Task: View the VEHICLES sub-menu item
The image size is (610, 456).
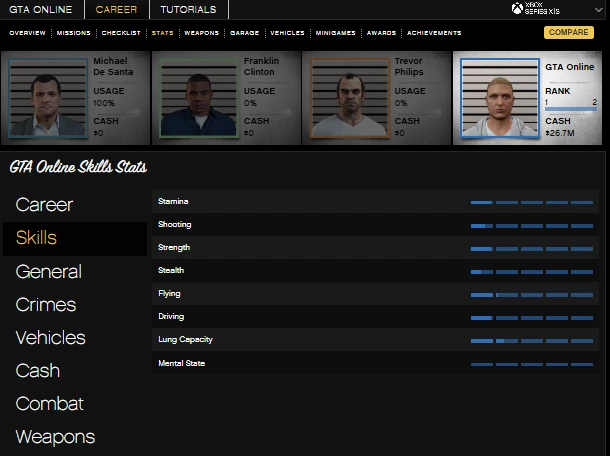Action: click(x=287, y=33)
